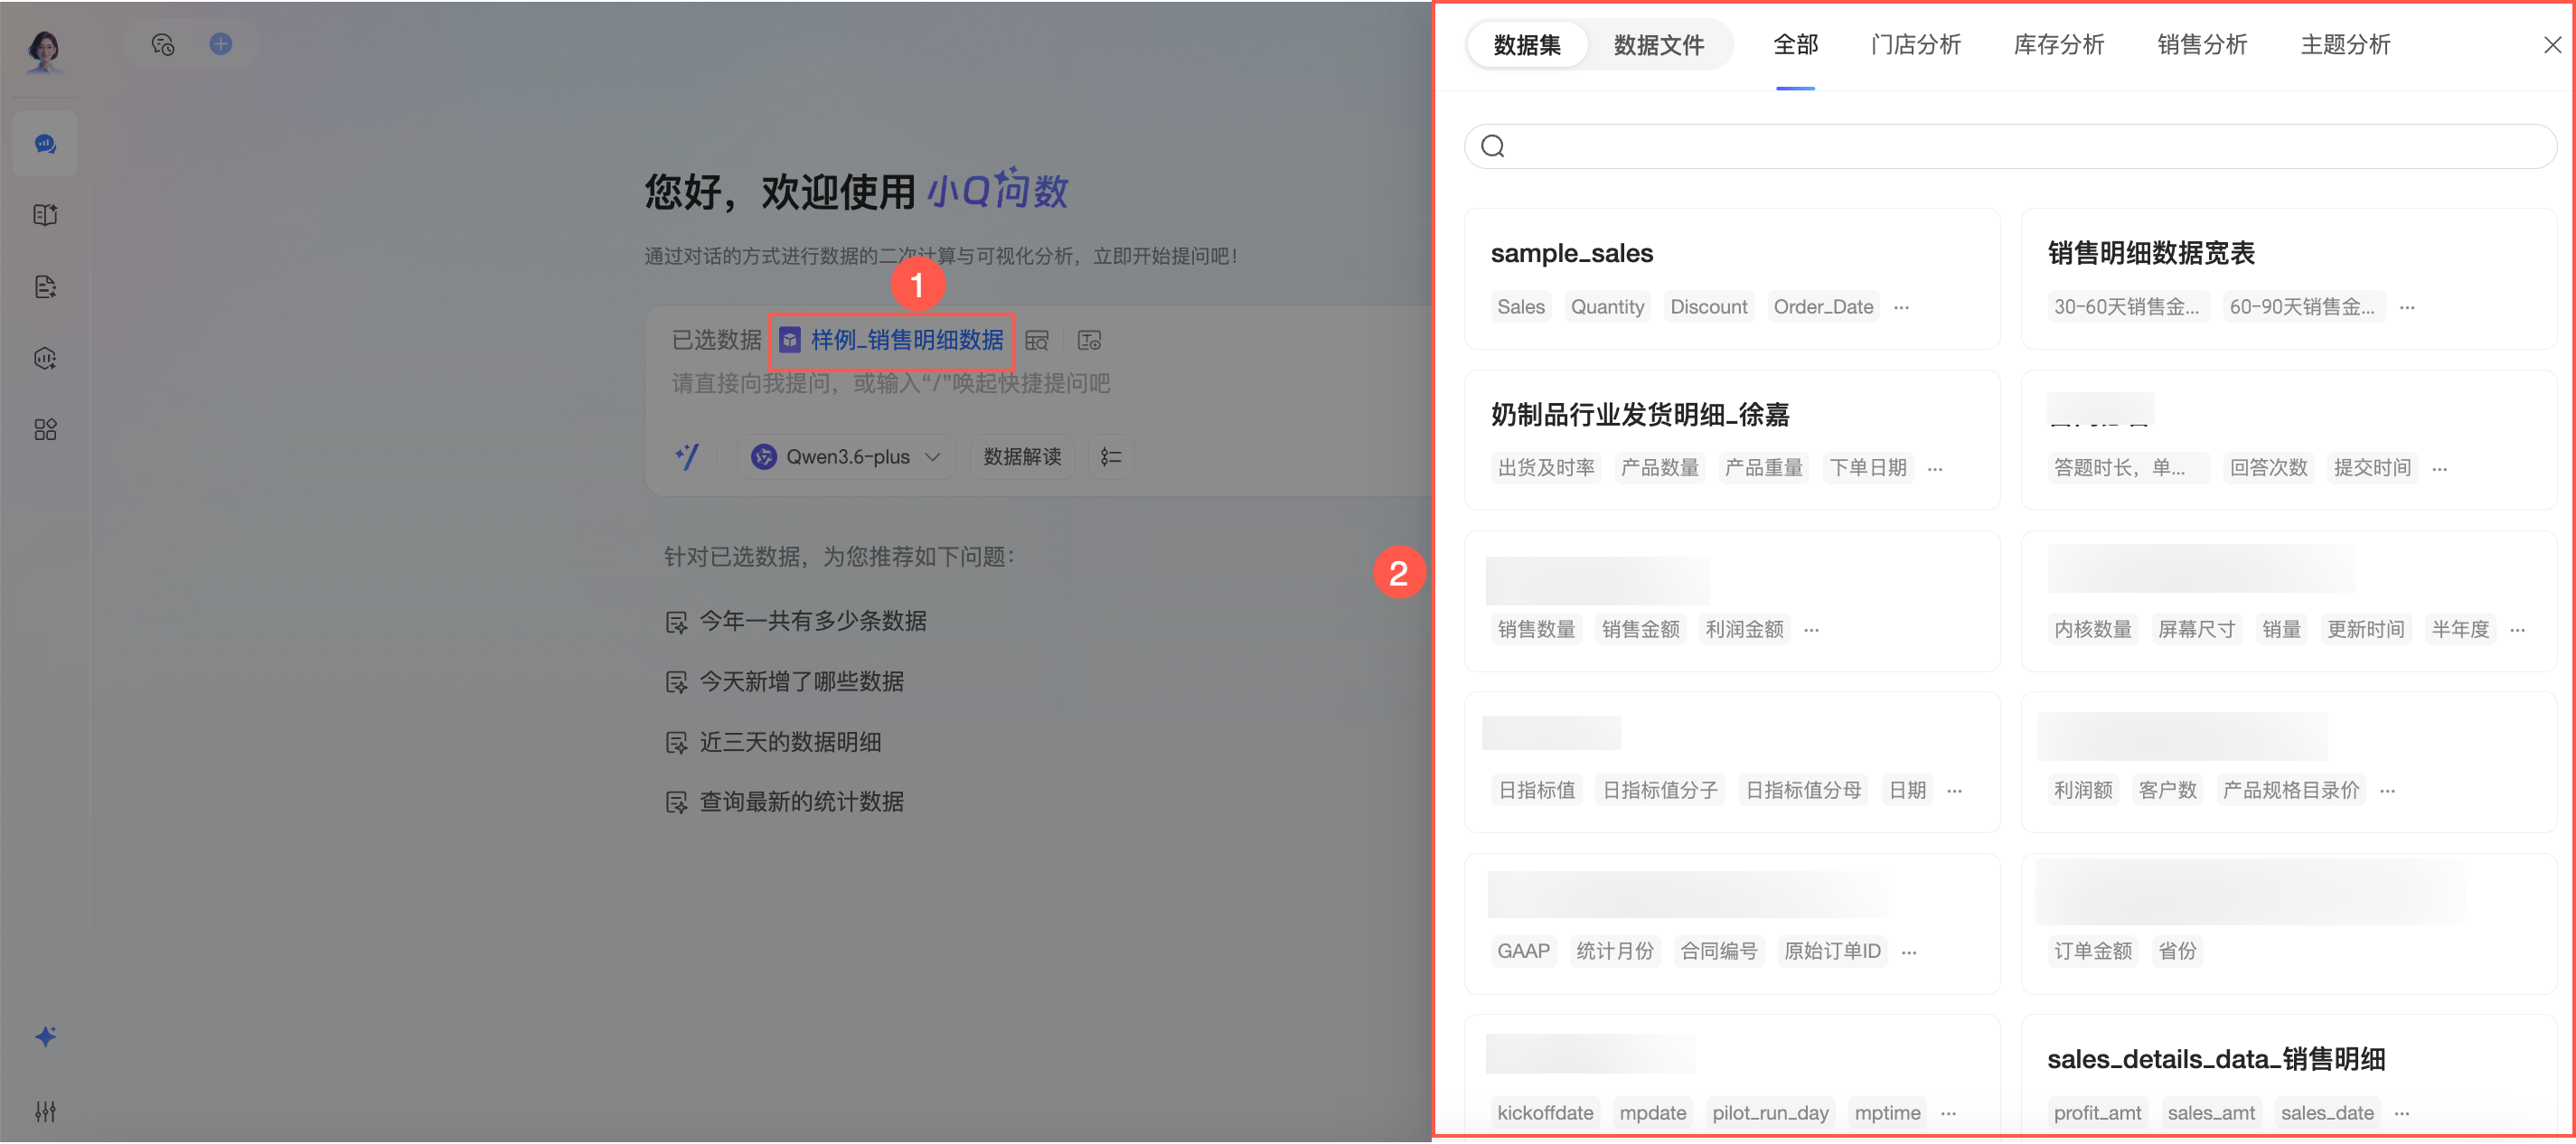2576x1144 pixels.
Task: Click ellipsis on the sample_sales card
Action: 1901,308
